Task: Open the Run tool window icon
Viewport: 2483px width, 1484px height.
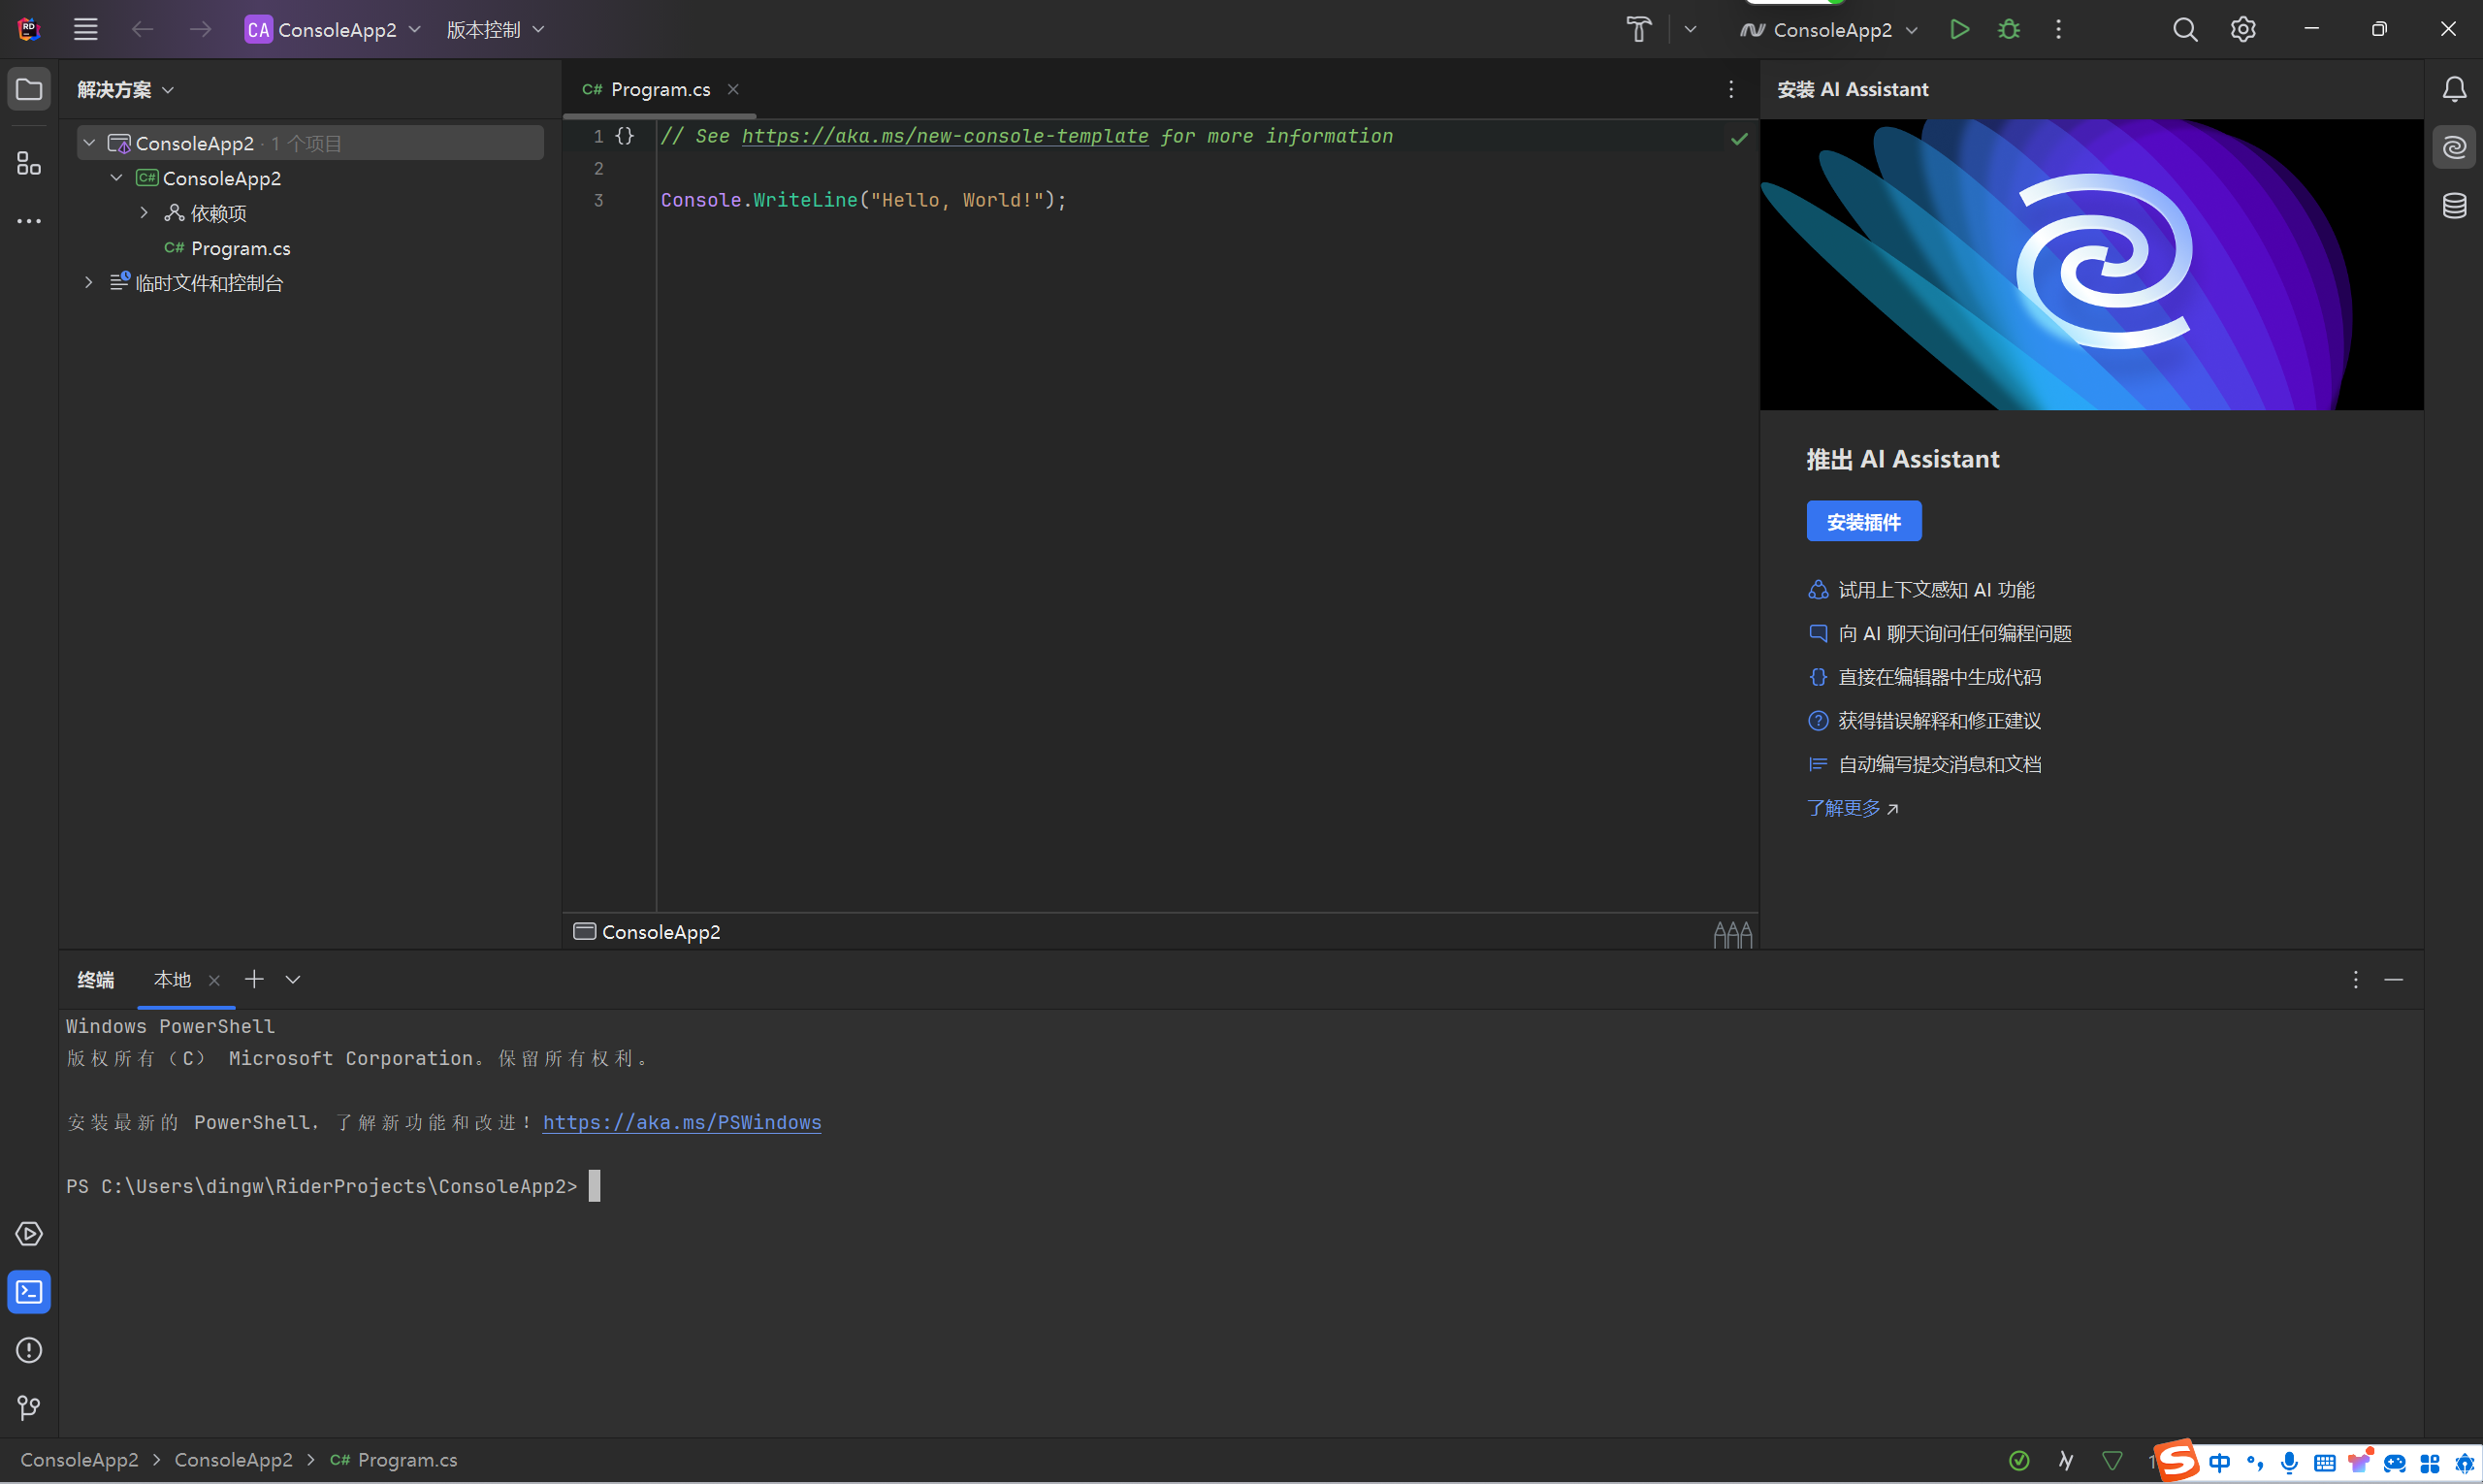Action: click(x=29, y=1234)
